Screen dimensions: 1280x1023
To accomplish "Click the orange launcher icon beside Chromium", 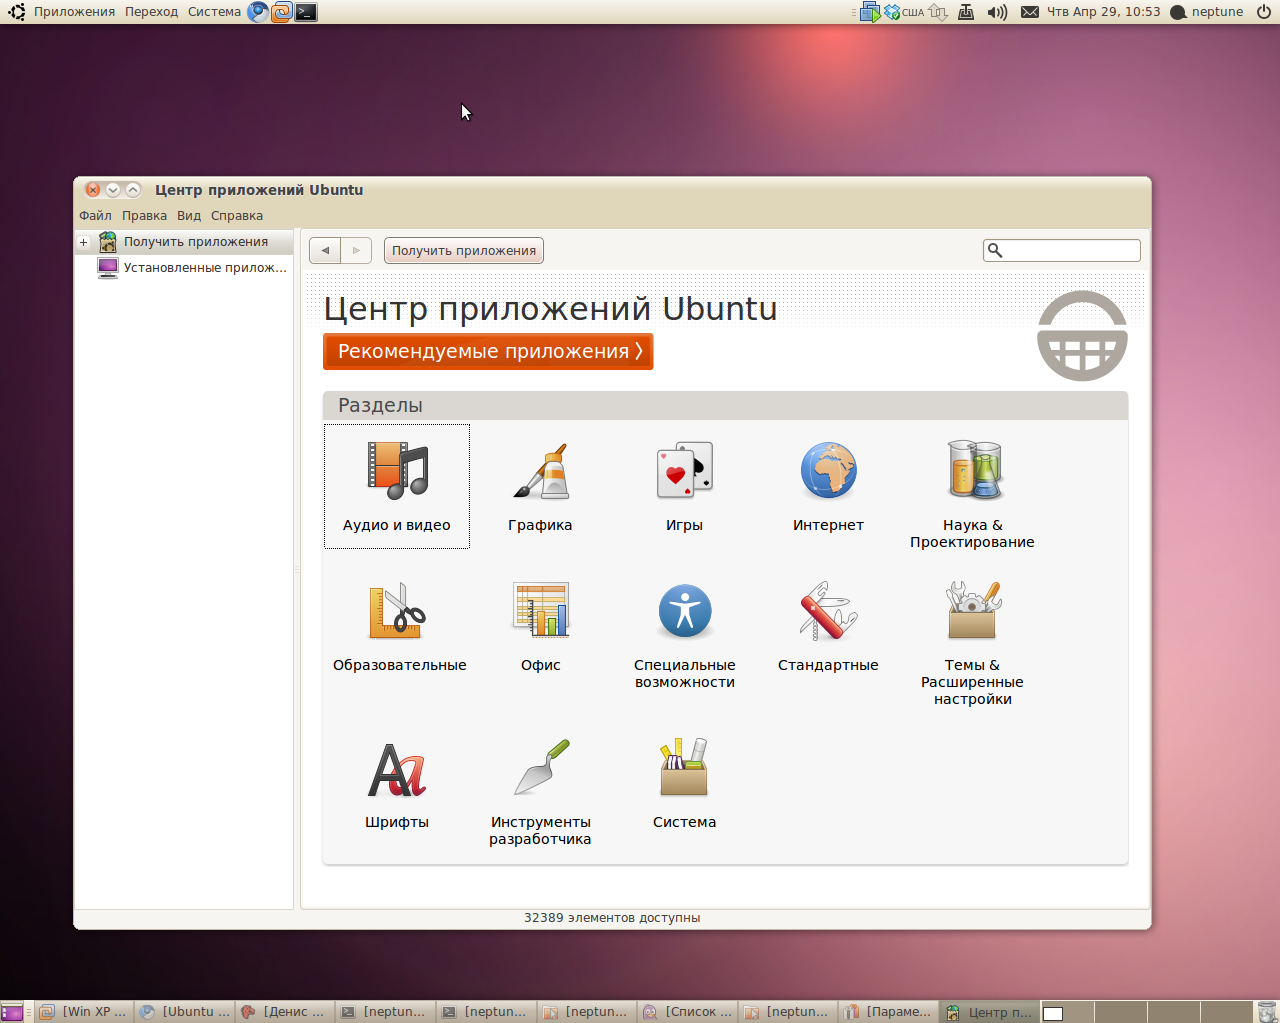I will [x=282, y=12].
